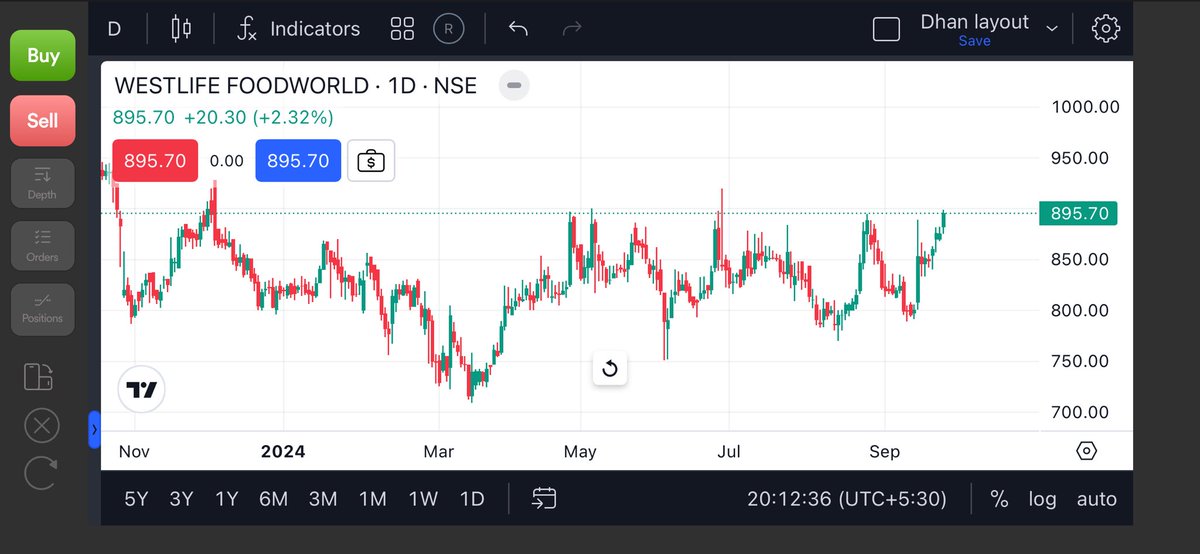Click the refresh icon in left sidebar
This screenshot has width=1200, height=554.
[40, 473]
